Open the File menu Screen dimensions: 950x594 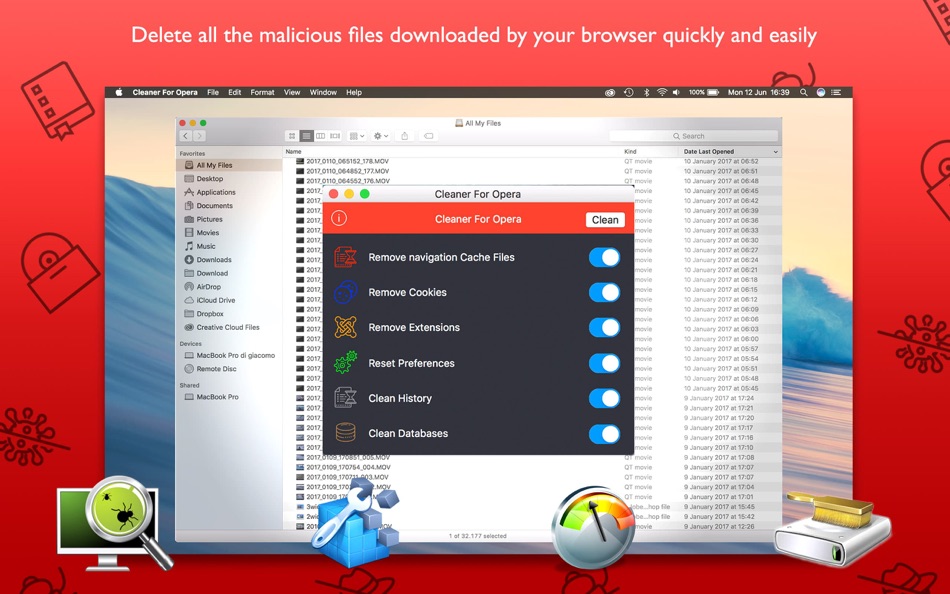tap(213, 92)
